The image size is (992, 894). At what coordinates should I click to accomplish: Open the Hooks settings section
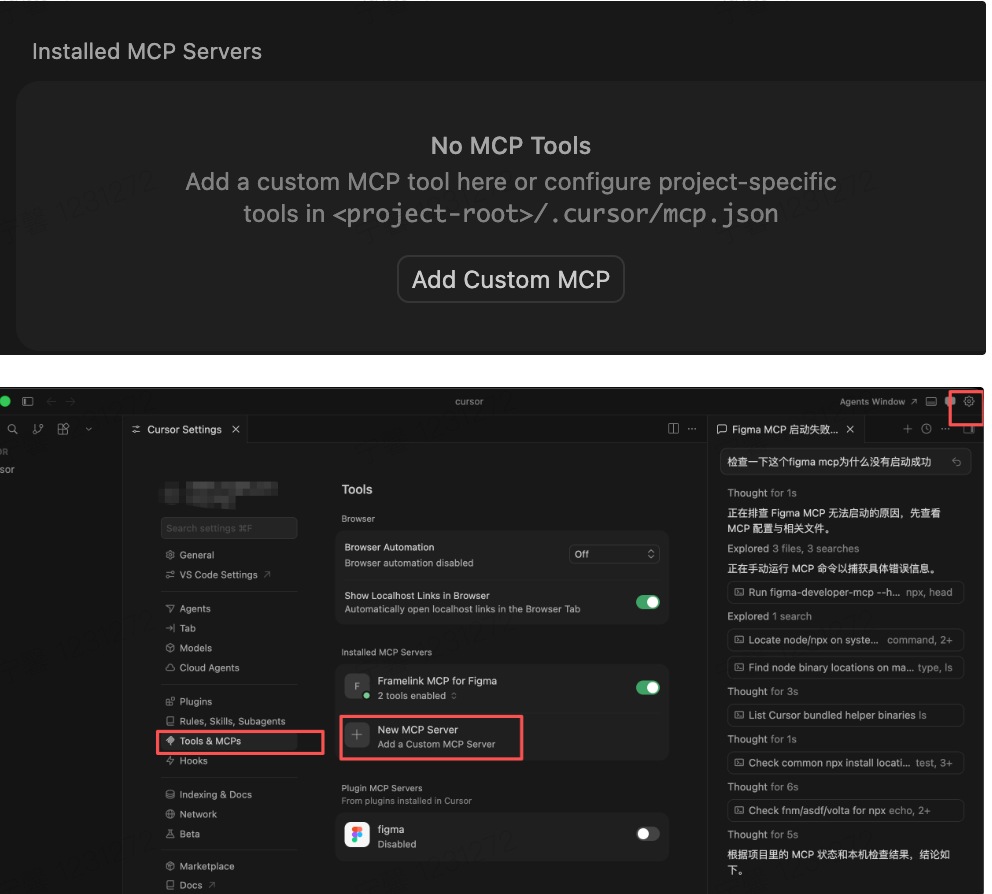point(193,761)
